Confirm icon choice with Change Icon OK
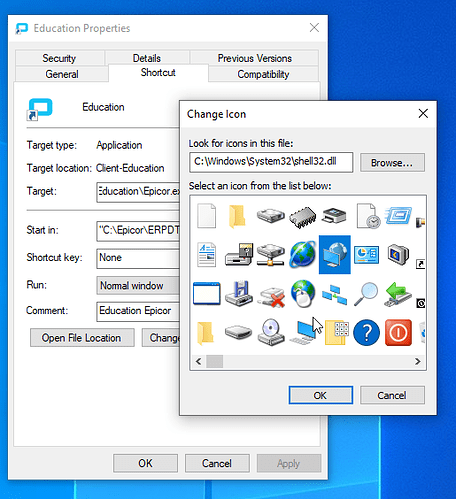Image resolution: width=456 pixels, height=499 pixels. tap(320, 395)
